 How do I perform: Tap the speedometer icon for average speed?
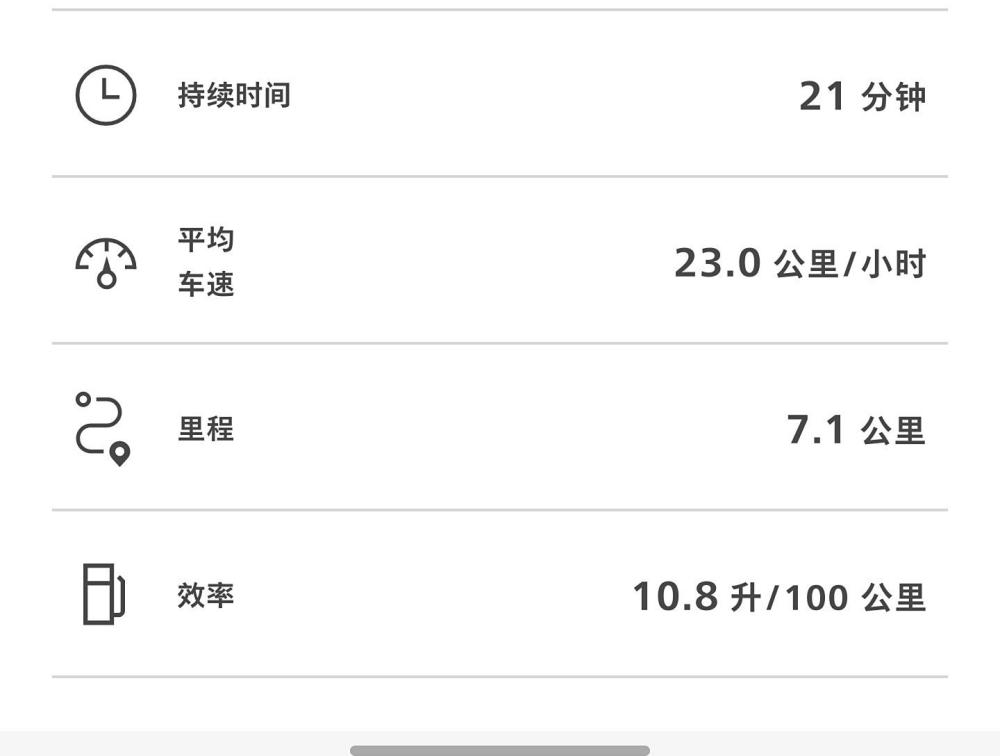click(x=106, y=263)
